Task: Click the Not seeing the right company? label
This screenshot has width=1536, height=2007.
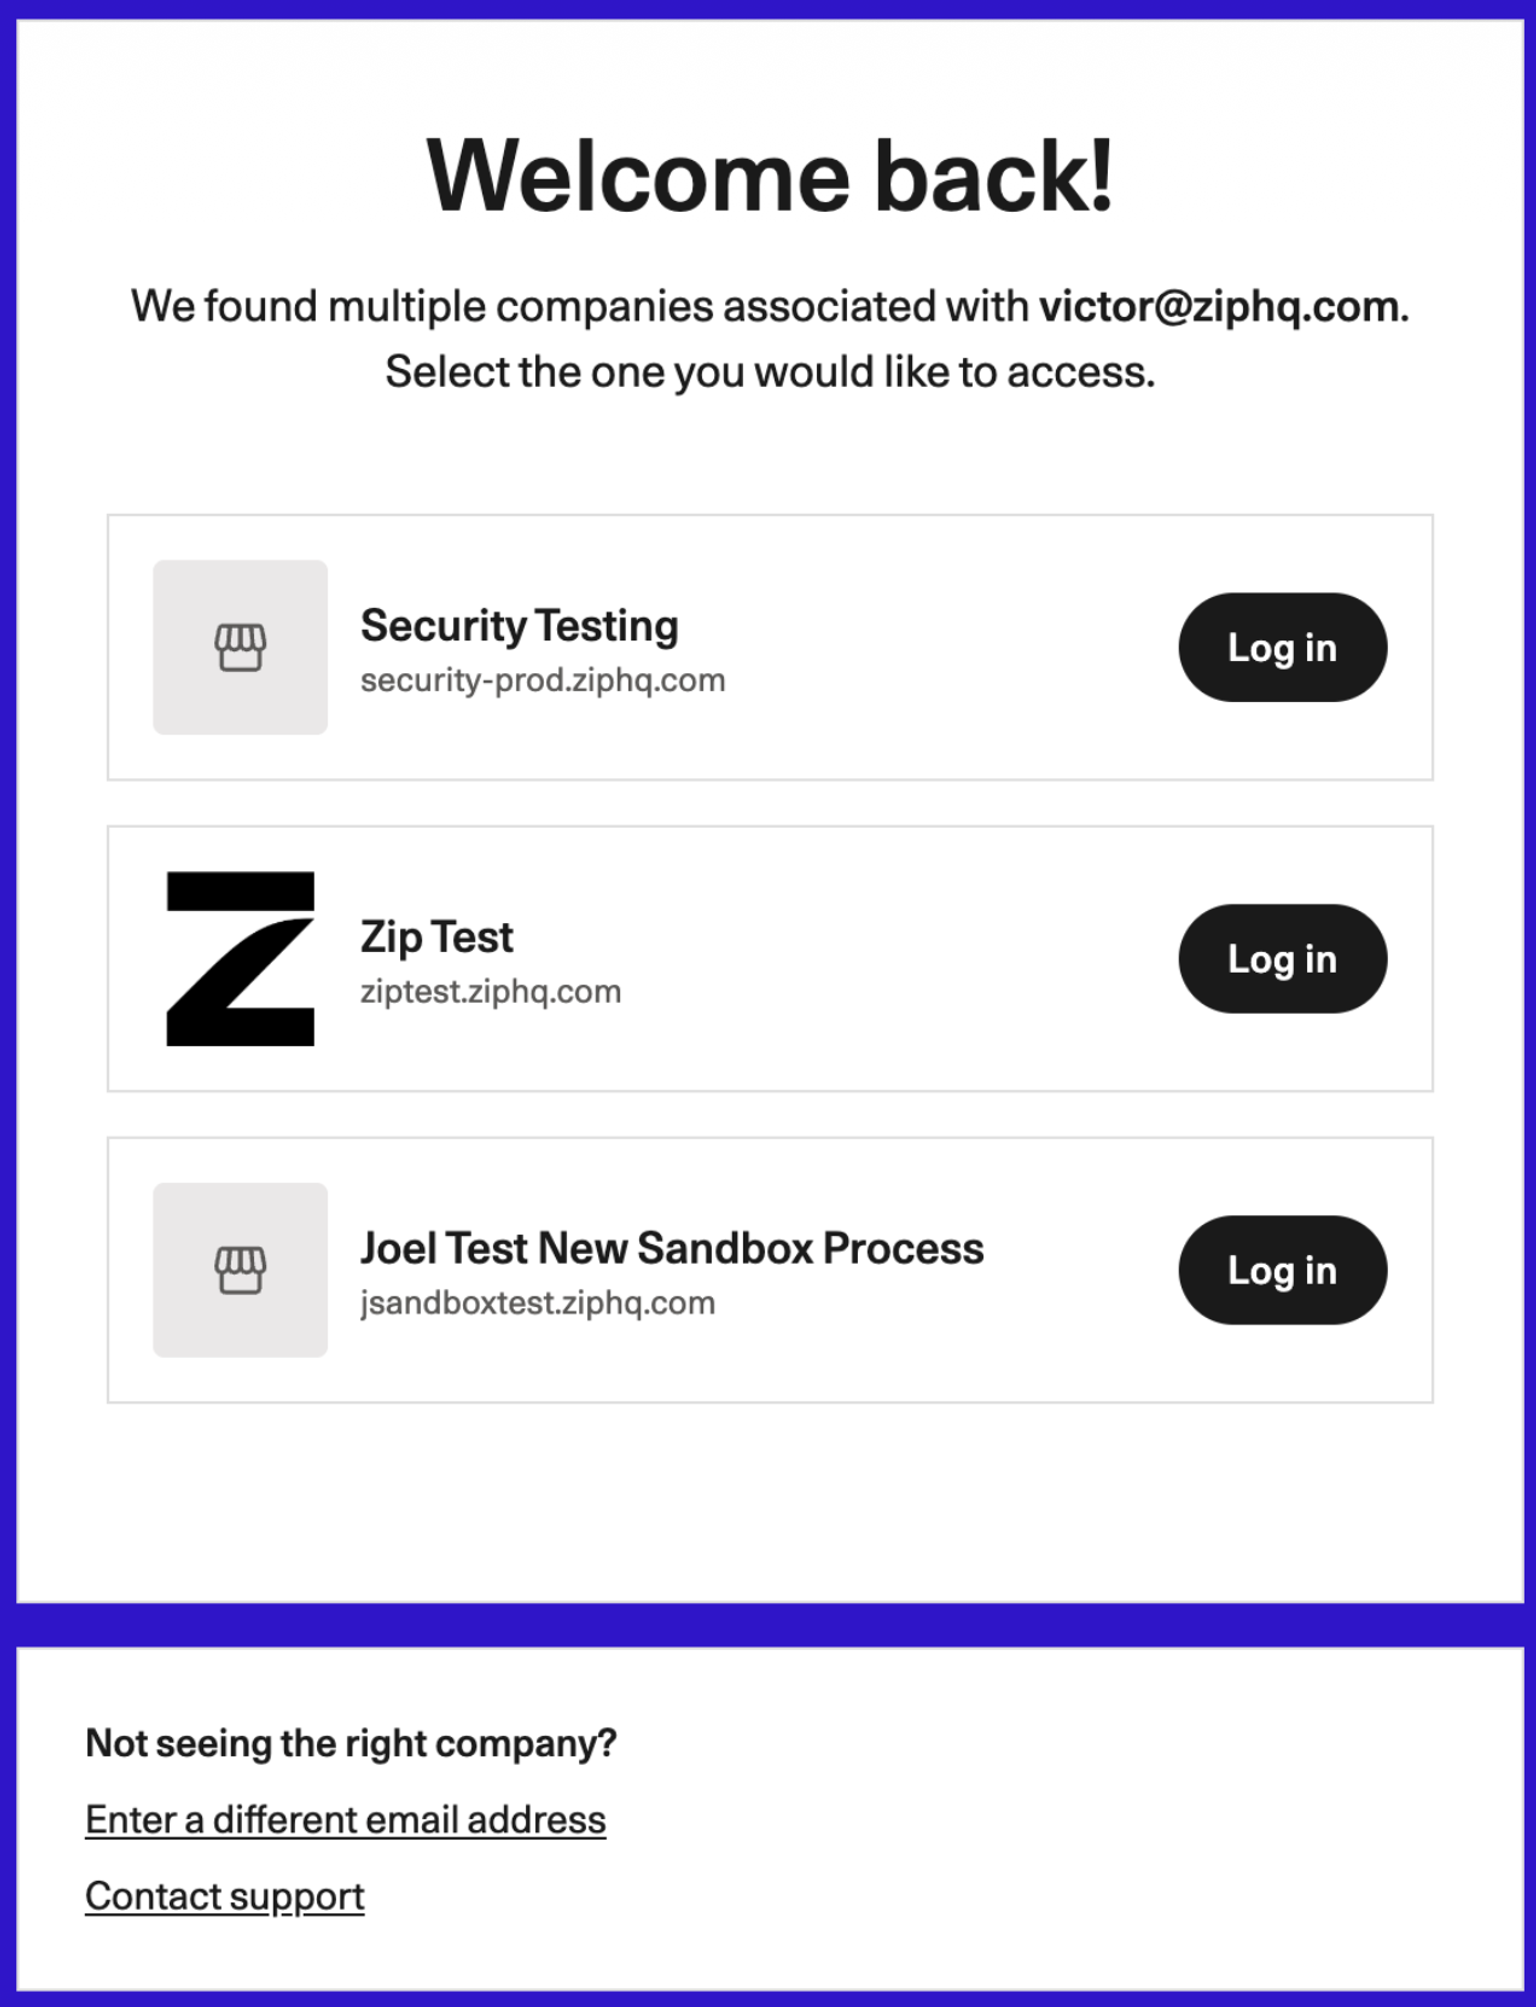Action: click(350, 1743)
